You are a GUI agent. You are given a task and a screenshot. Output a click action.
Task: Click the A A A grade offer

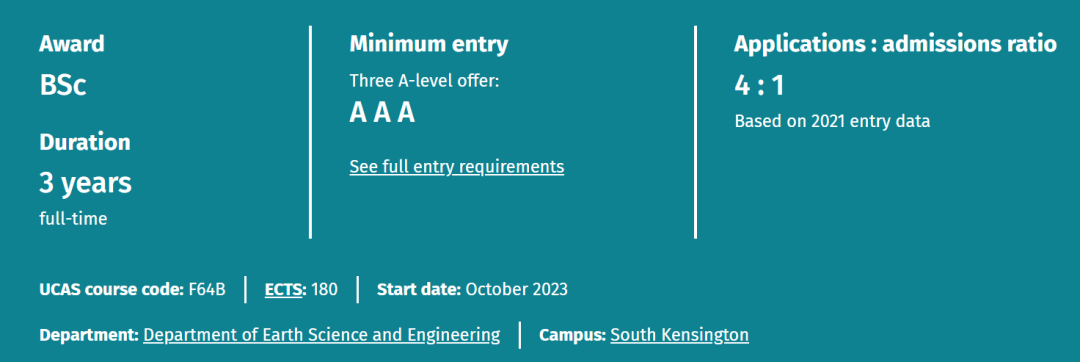pos(382,112)
